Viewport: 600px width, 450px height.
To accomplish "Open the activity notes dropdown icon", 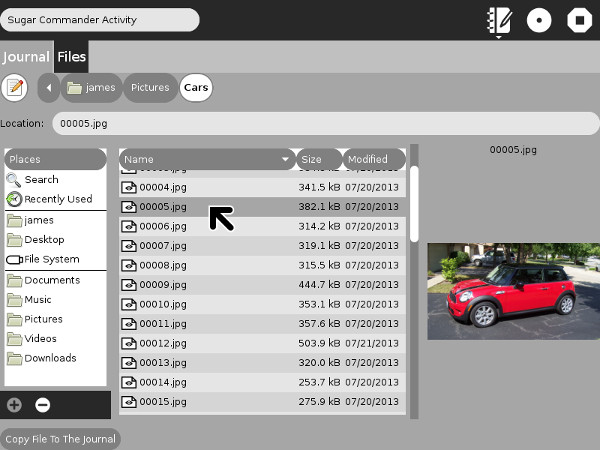I will click(498, 21).
